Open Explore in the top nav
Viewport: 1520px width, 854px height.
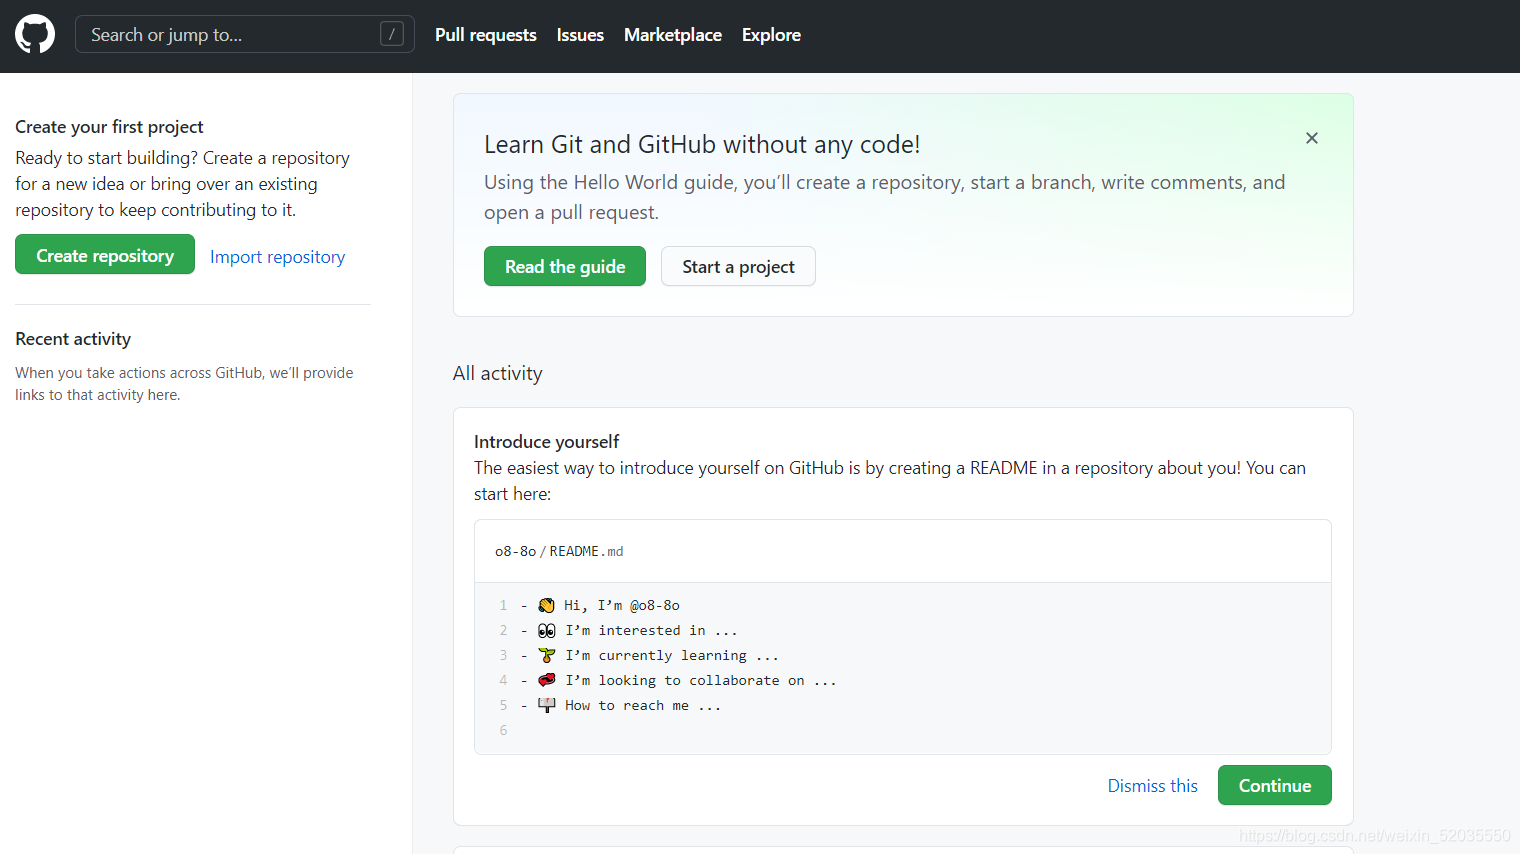(x=771, y=35)
